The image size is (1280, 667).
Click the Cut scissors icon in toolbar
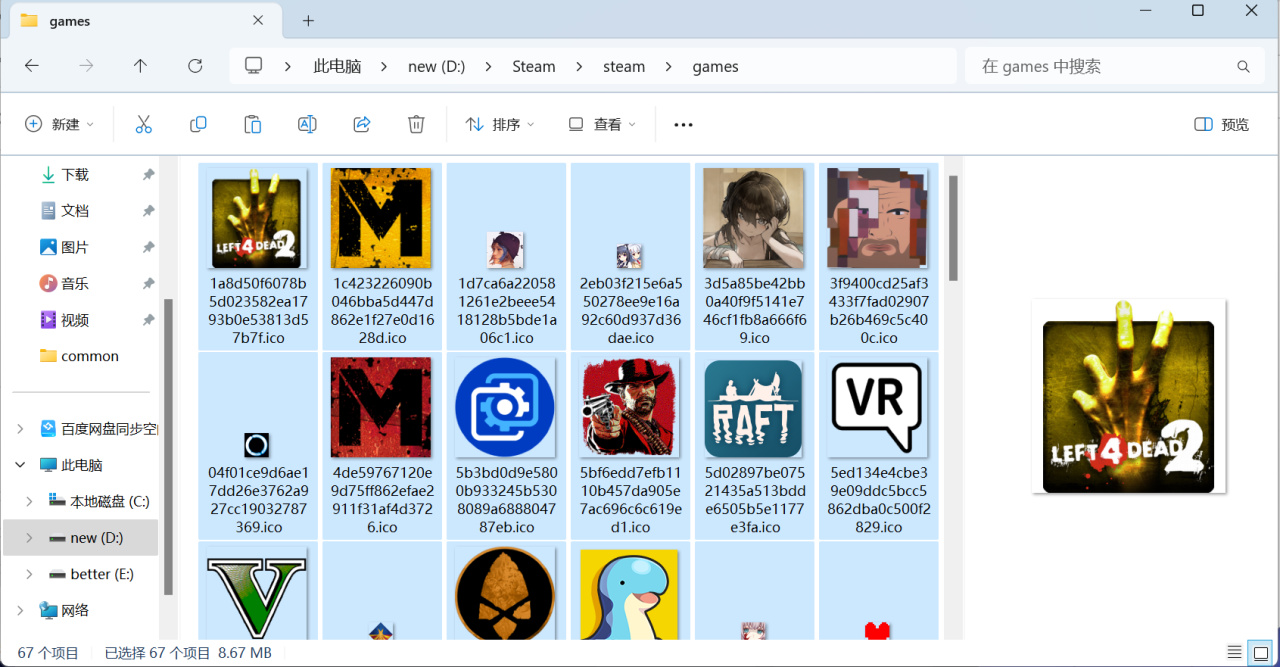pos(143,124)
